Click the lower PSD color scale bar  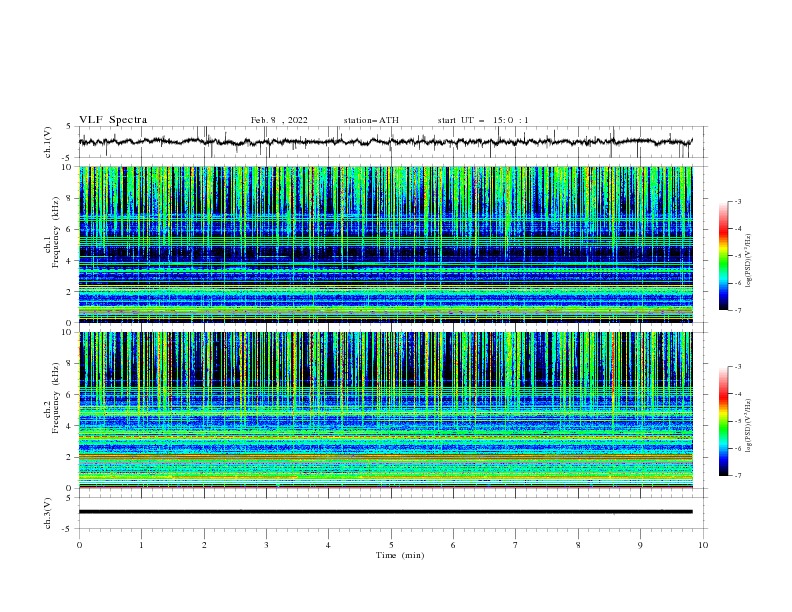coord(723,421)
